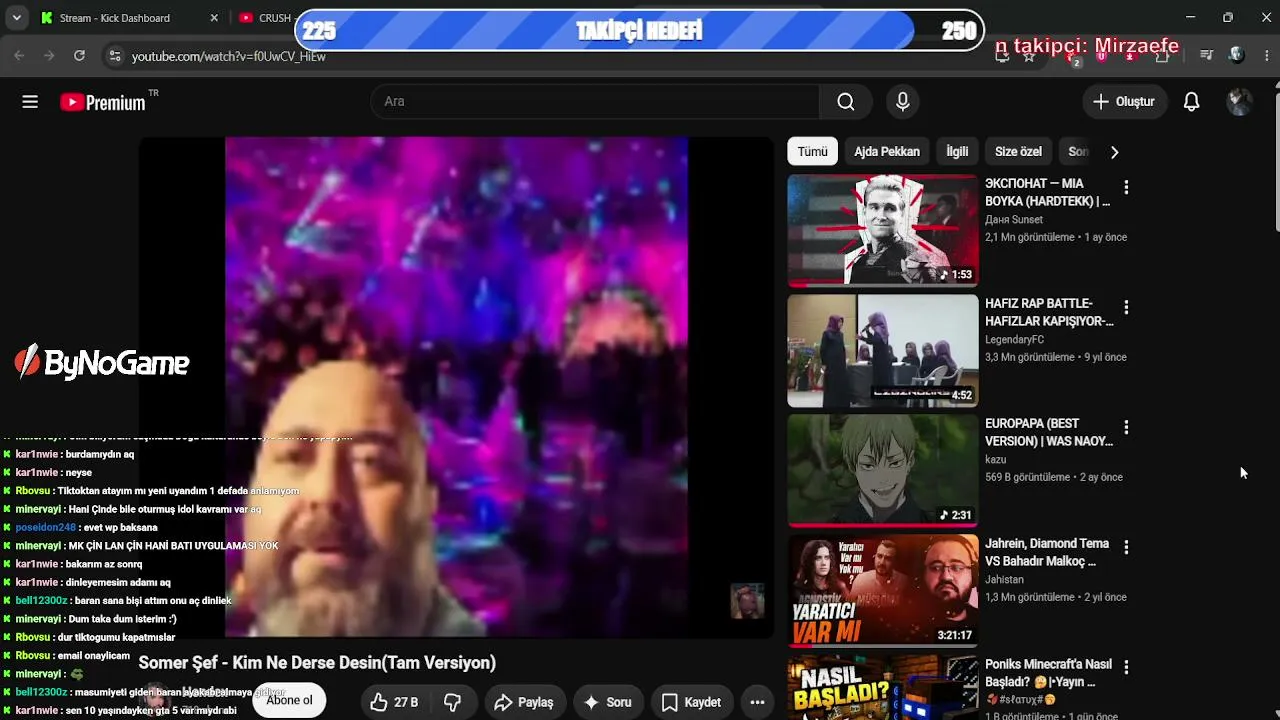Expand Chrome tab search dropdown
1280x720 pixels.
point(17,18)
